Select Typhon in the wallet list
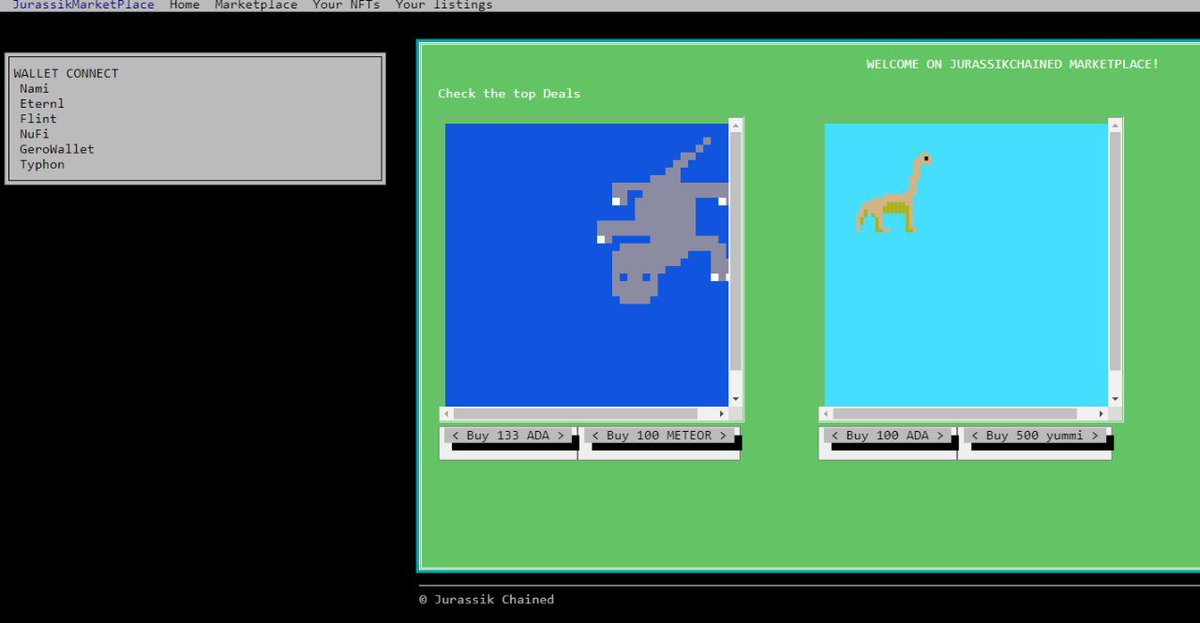The height and width of the screenshot is (623, 1200). 41,164
